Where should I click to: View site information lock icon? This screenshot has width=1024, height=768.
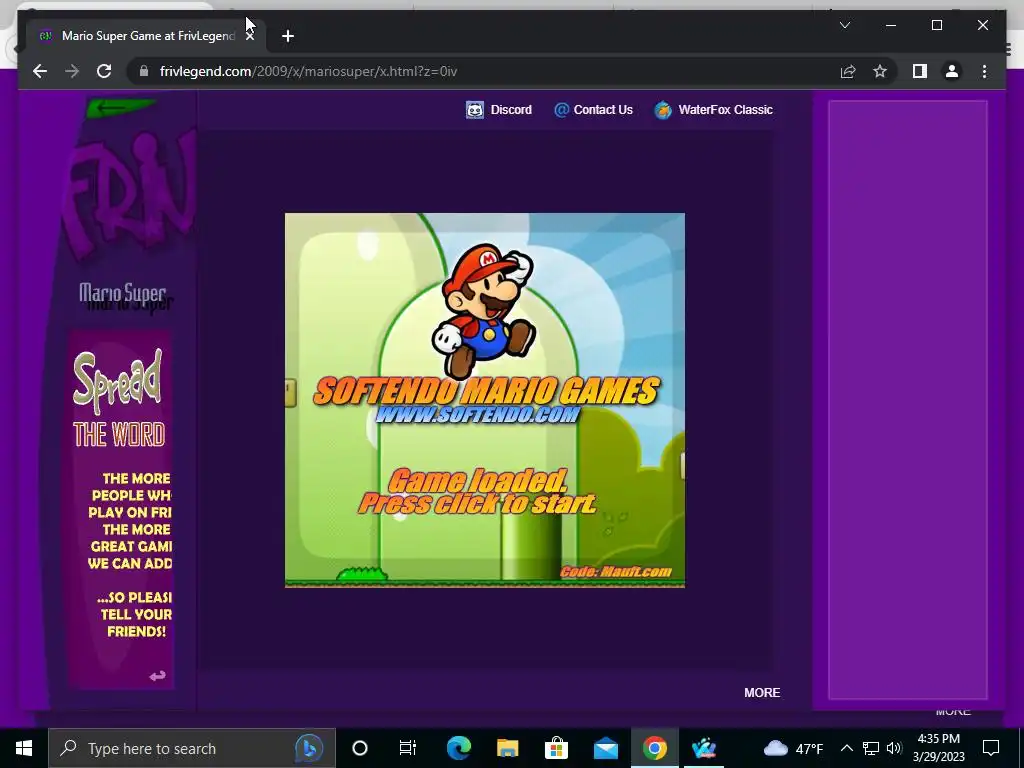[144, 71]
